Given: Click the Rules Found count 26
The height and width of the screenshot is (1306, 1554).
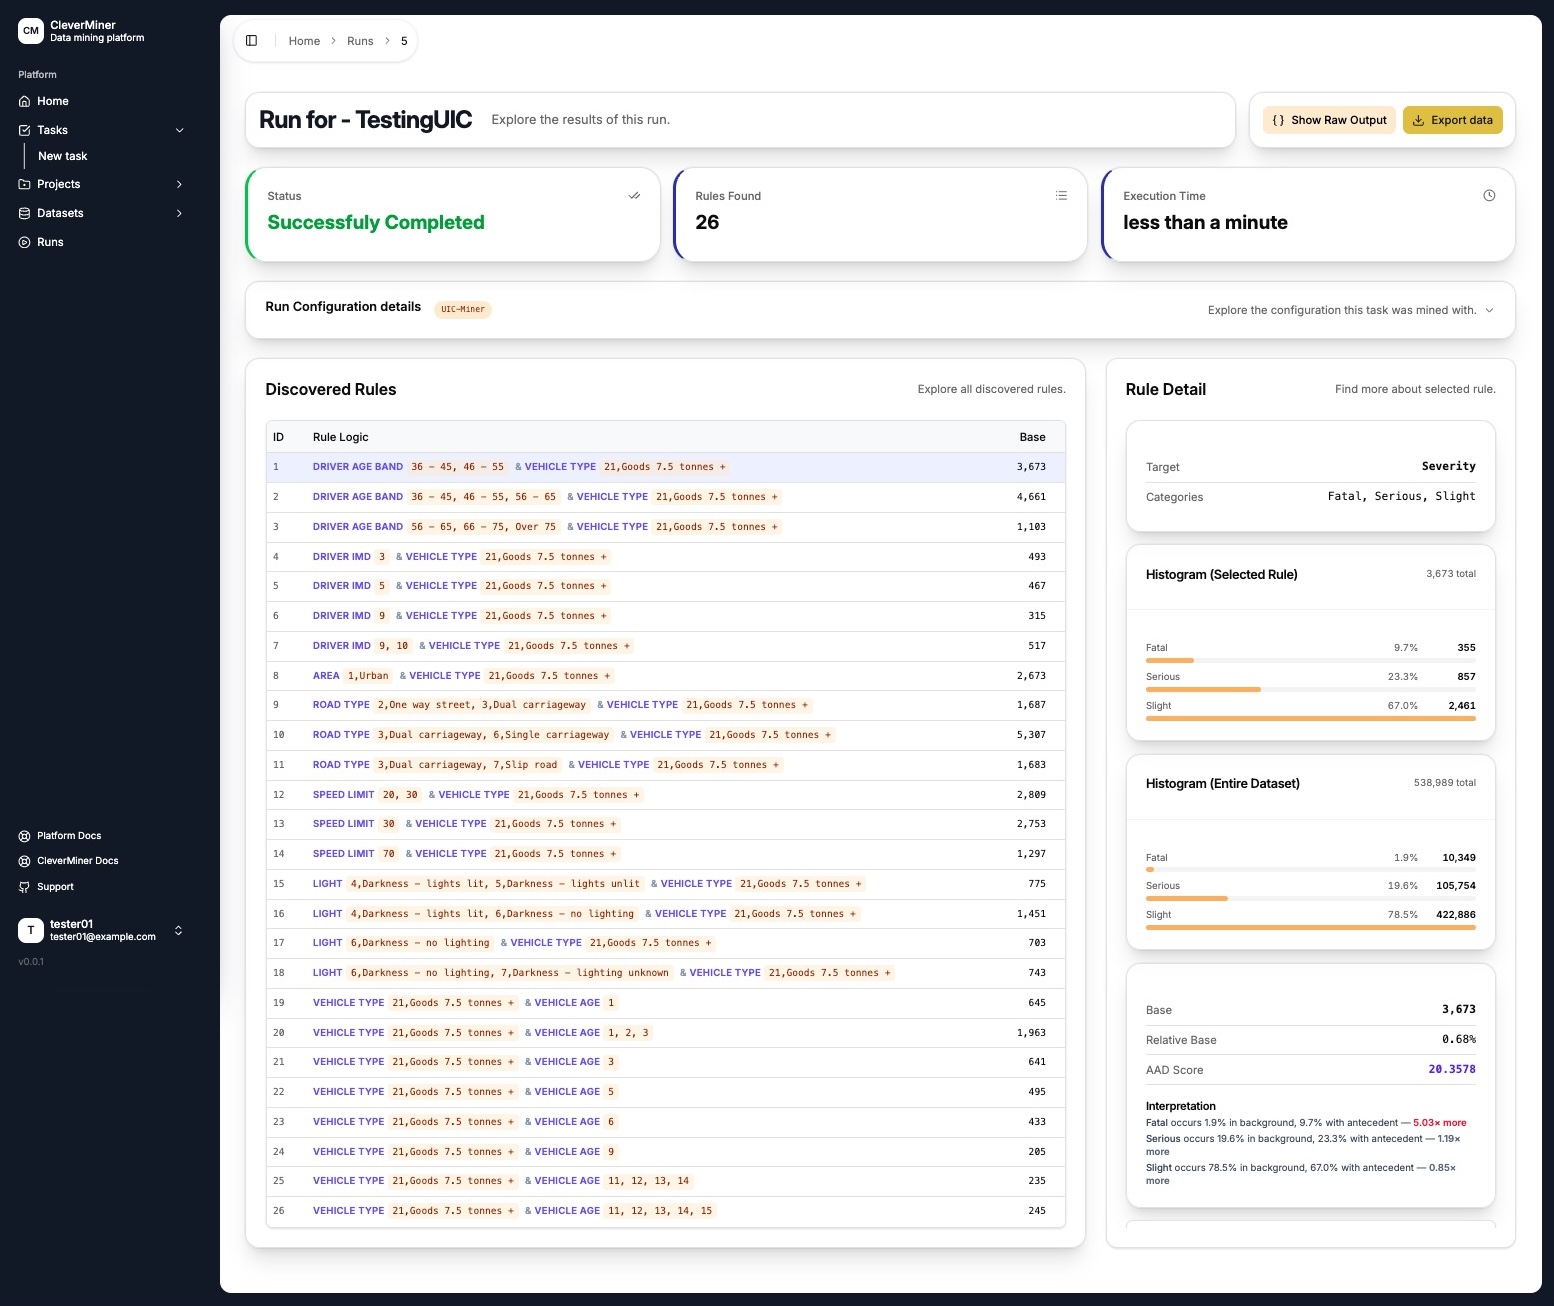Looking at the screenshot, I should click(707, 222).
